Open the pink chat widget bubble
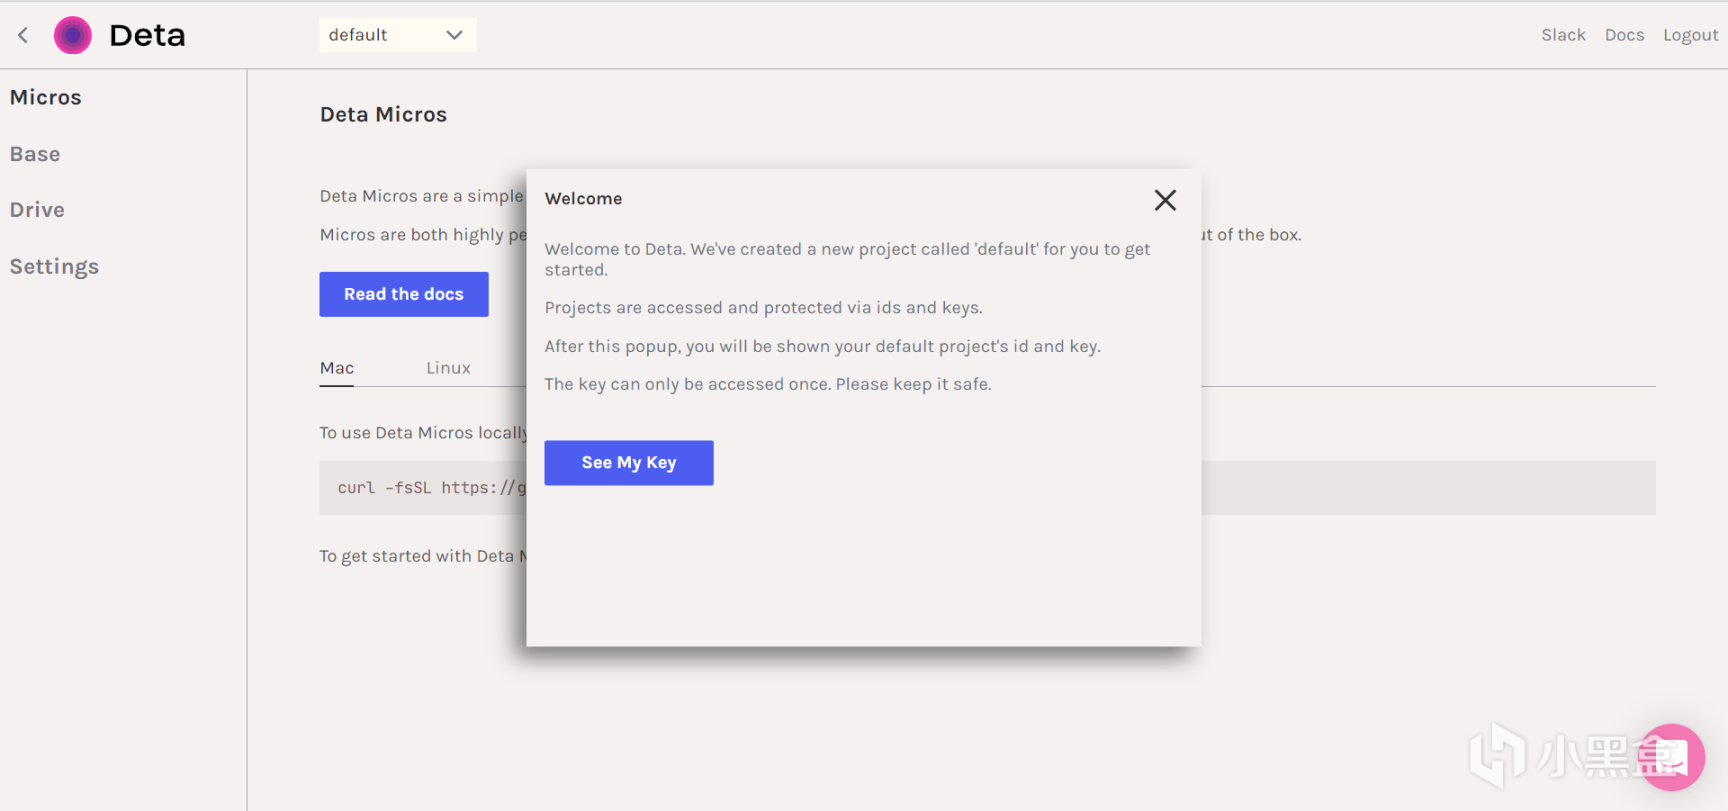 coord(1672,757)
